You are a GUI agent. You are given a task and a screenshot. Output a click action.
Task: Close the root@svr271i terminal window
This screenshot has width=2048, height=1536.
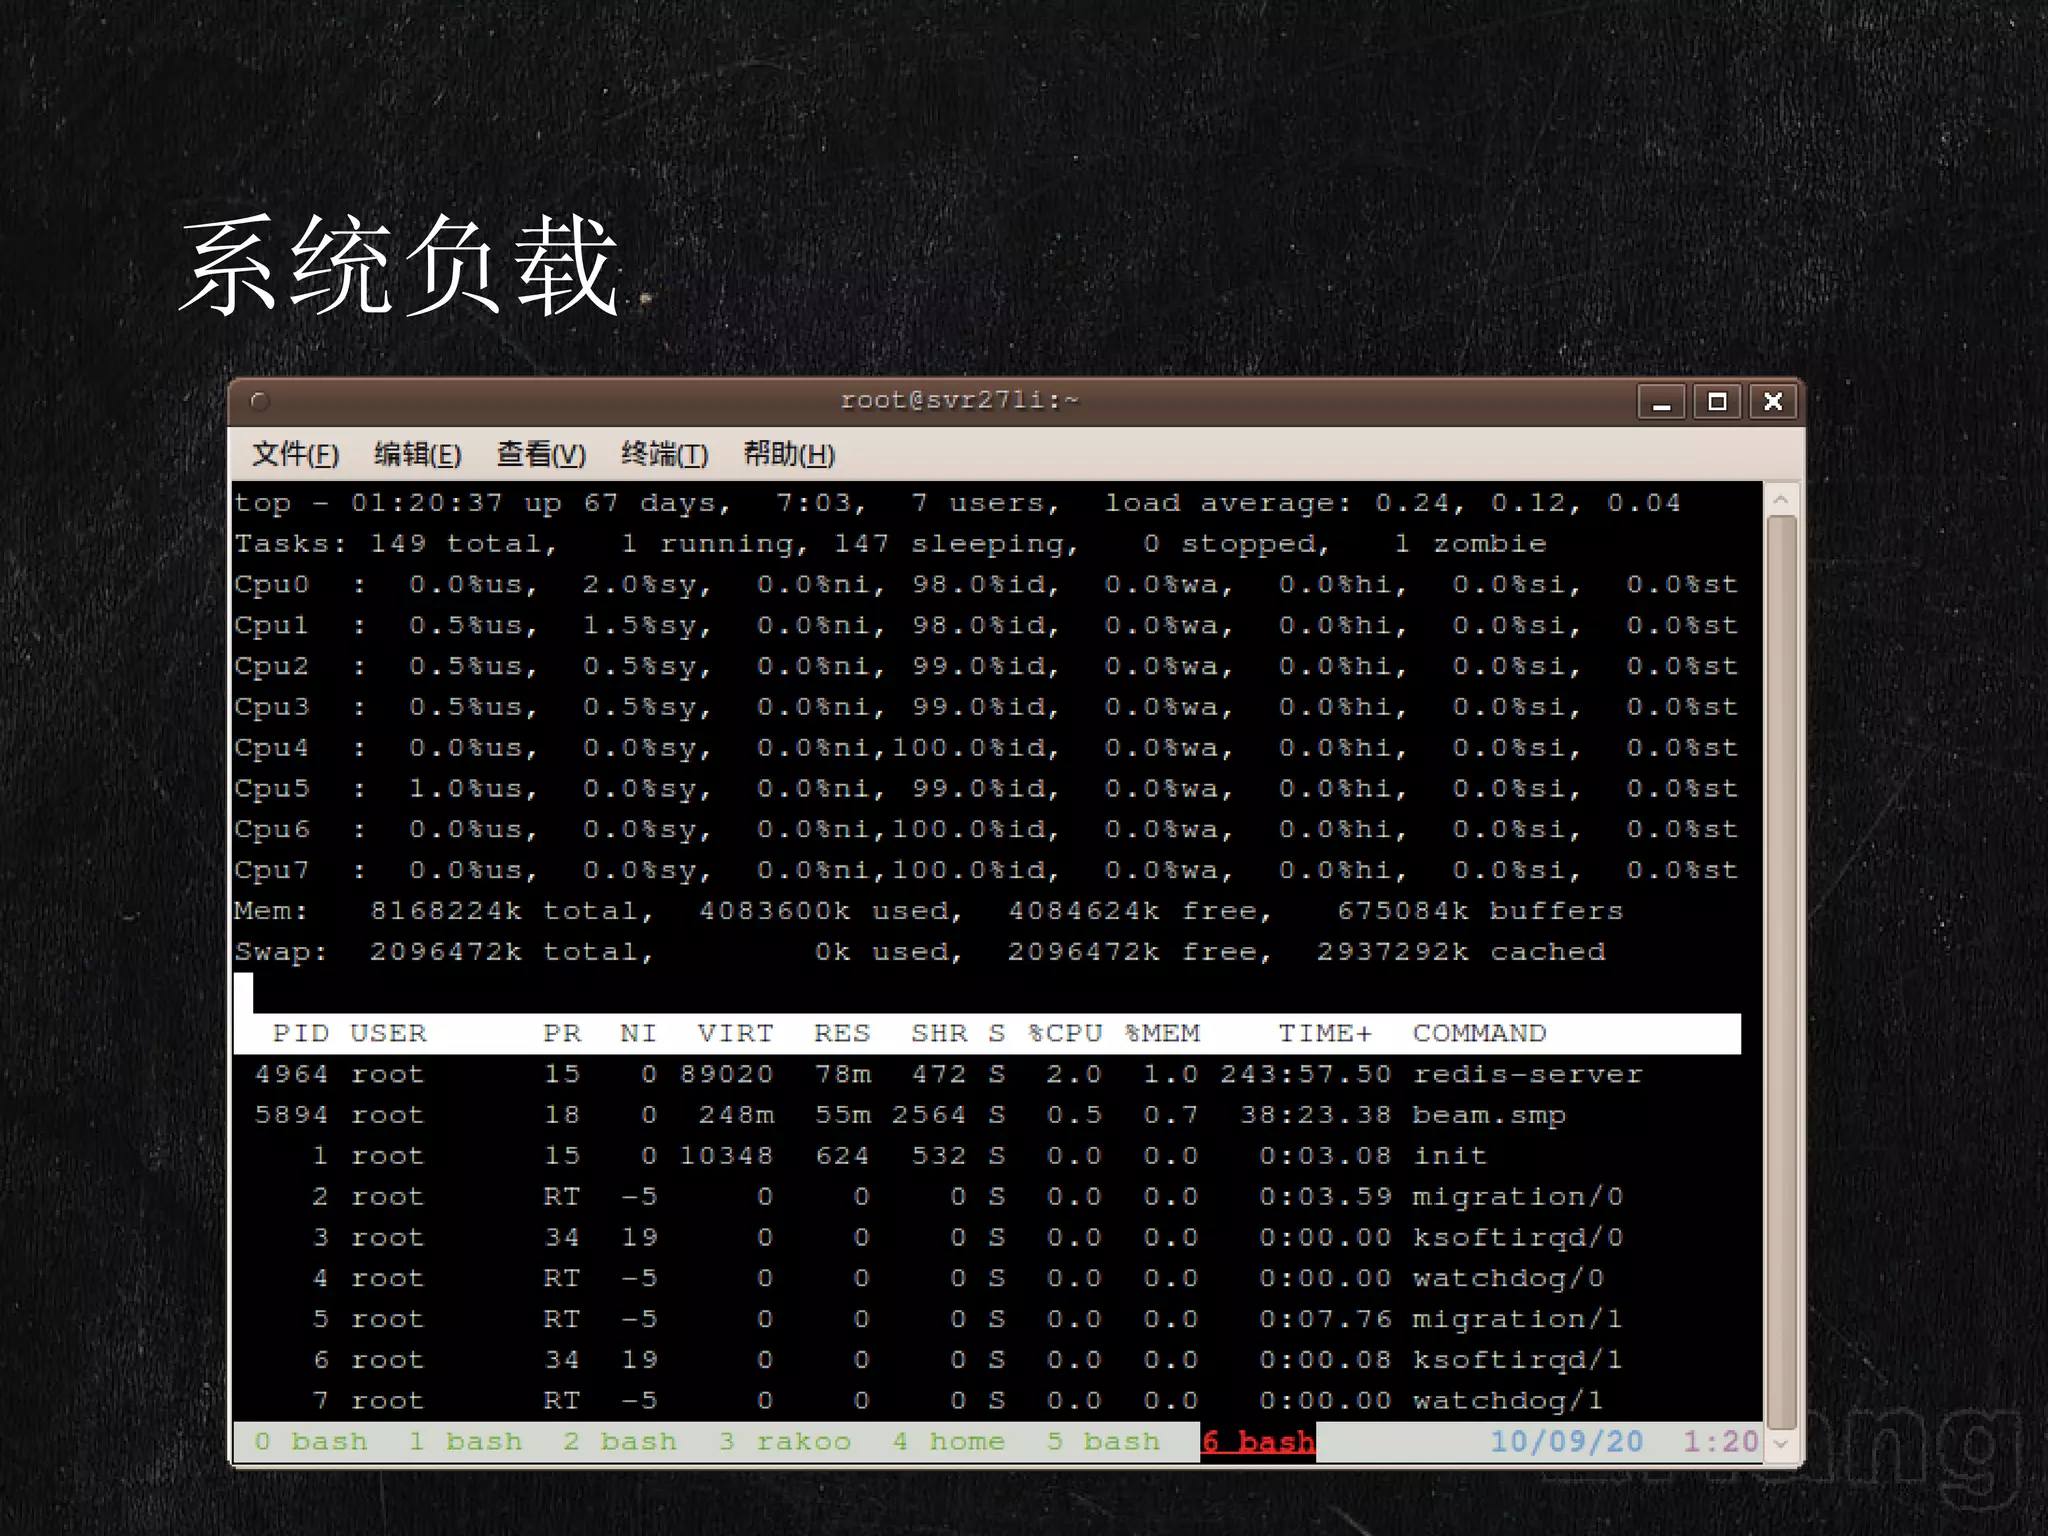1773,402
